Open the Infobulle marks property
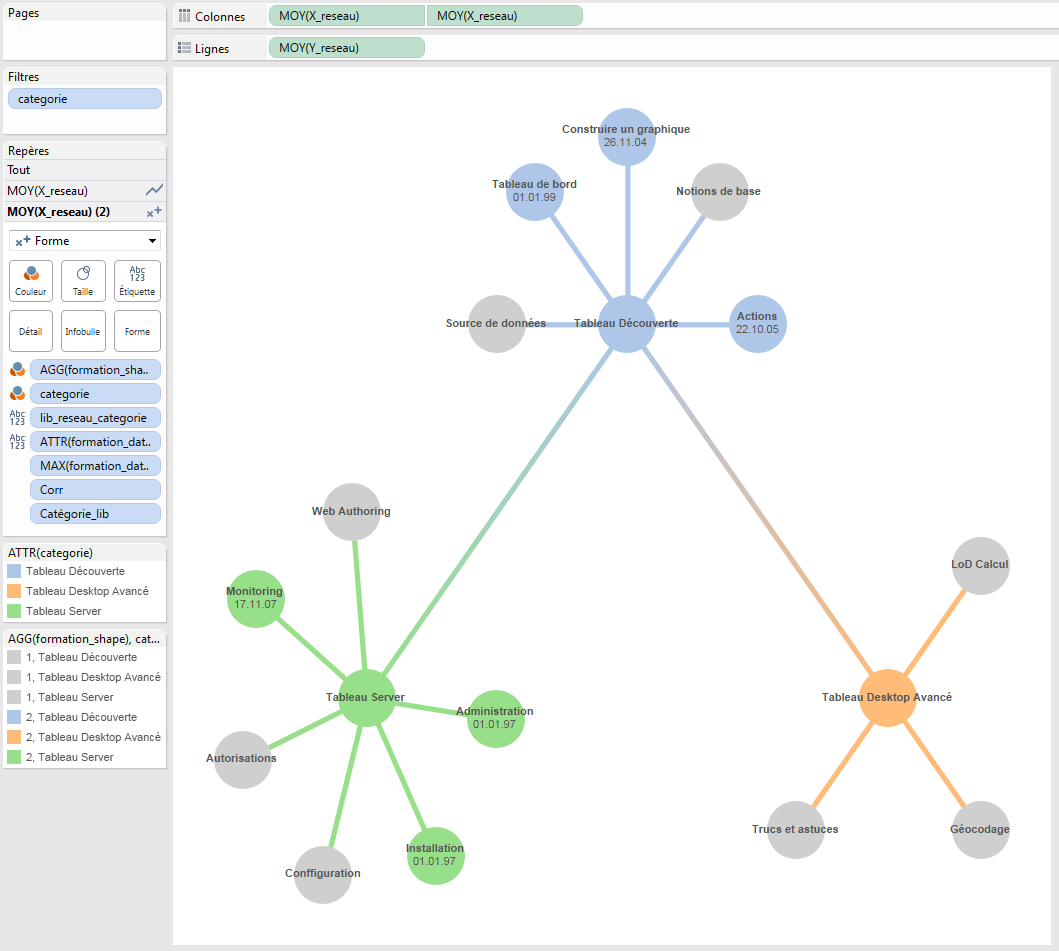The width and height of the screenshot is (1059, 951). tap(84, 331)
